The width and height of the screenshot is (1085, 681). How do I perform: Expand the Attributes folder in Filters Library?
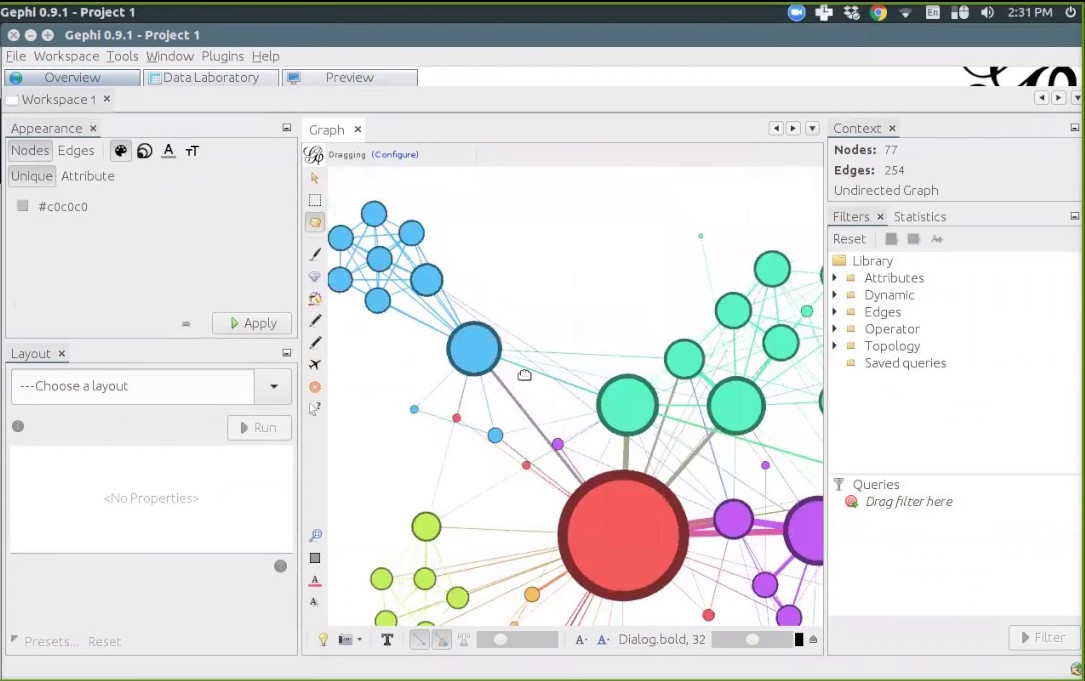835,278
